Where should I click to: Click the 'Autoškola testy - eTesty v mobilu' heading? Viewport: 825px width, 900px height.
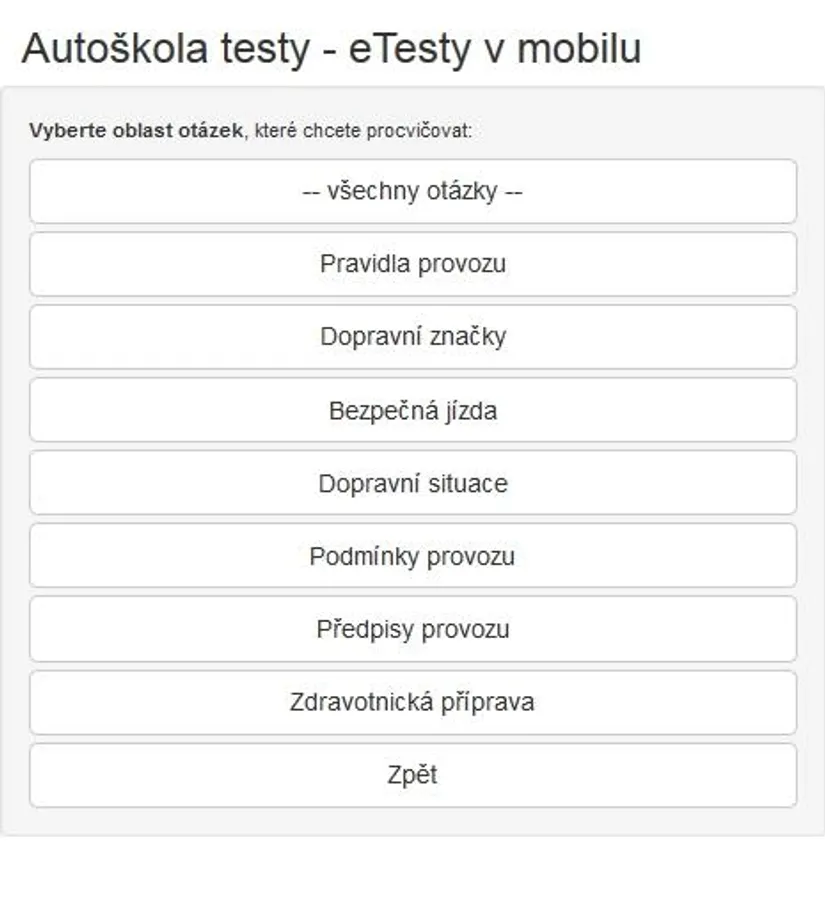pos(331,49)
